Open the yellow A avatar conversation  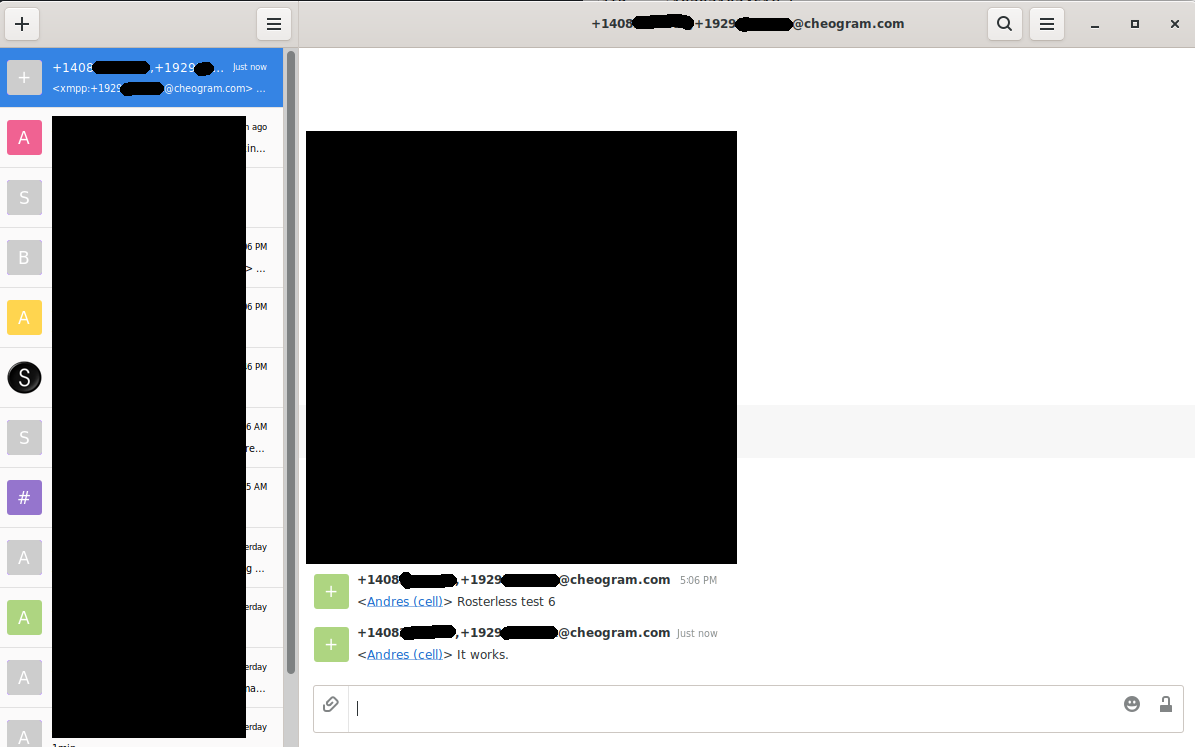click(x=24, y=318)
